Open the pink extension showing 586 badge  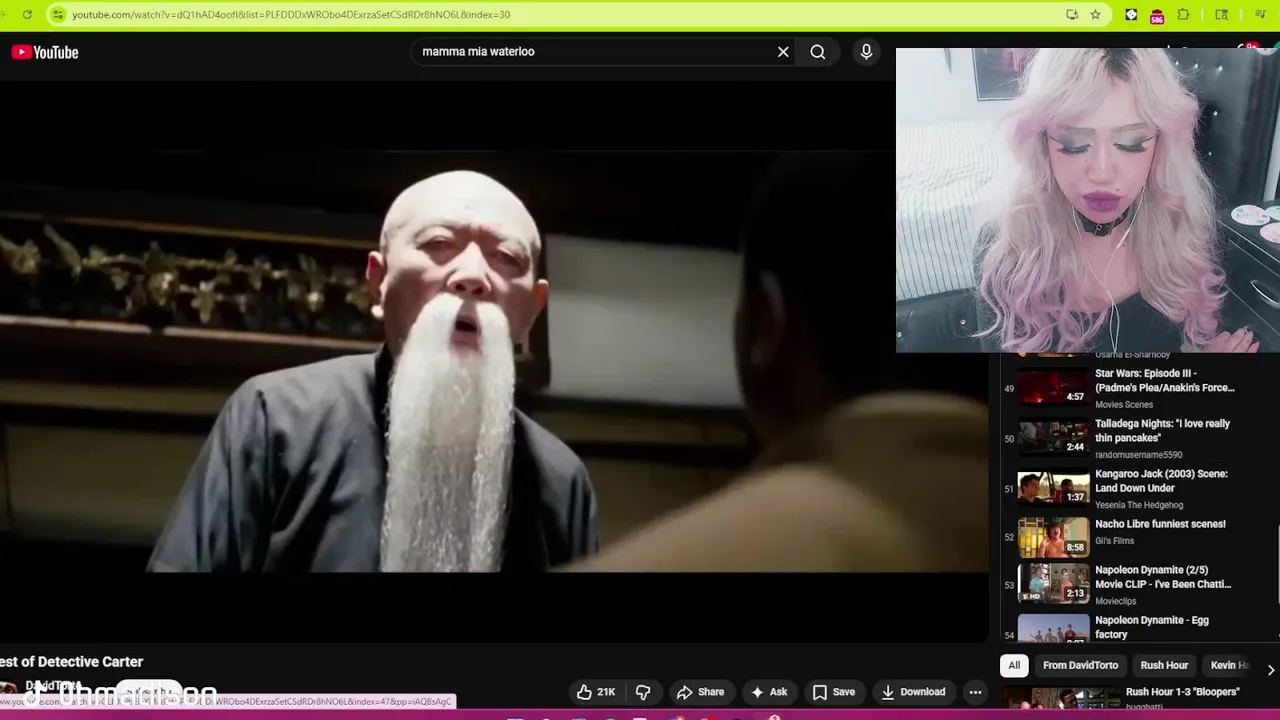pos(1157,15)
